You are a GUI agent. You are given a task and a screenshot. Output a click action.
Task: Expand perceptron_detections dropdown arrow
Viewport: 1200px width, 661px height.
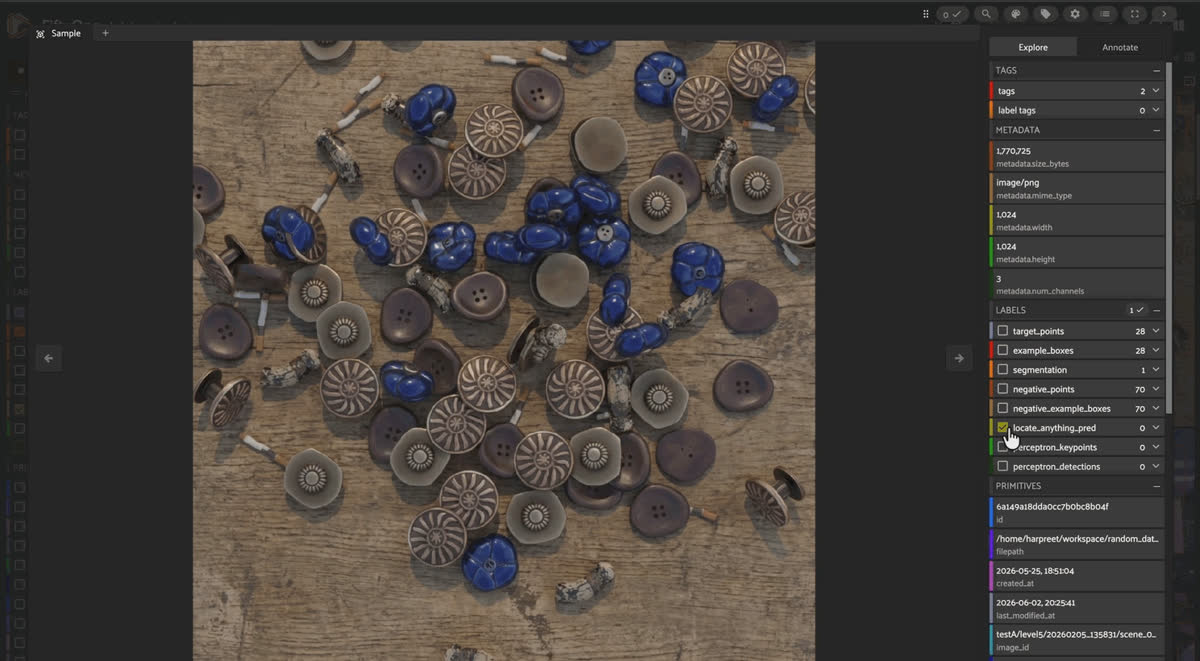tap(1156, 467)
